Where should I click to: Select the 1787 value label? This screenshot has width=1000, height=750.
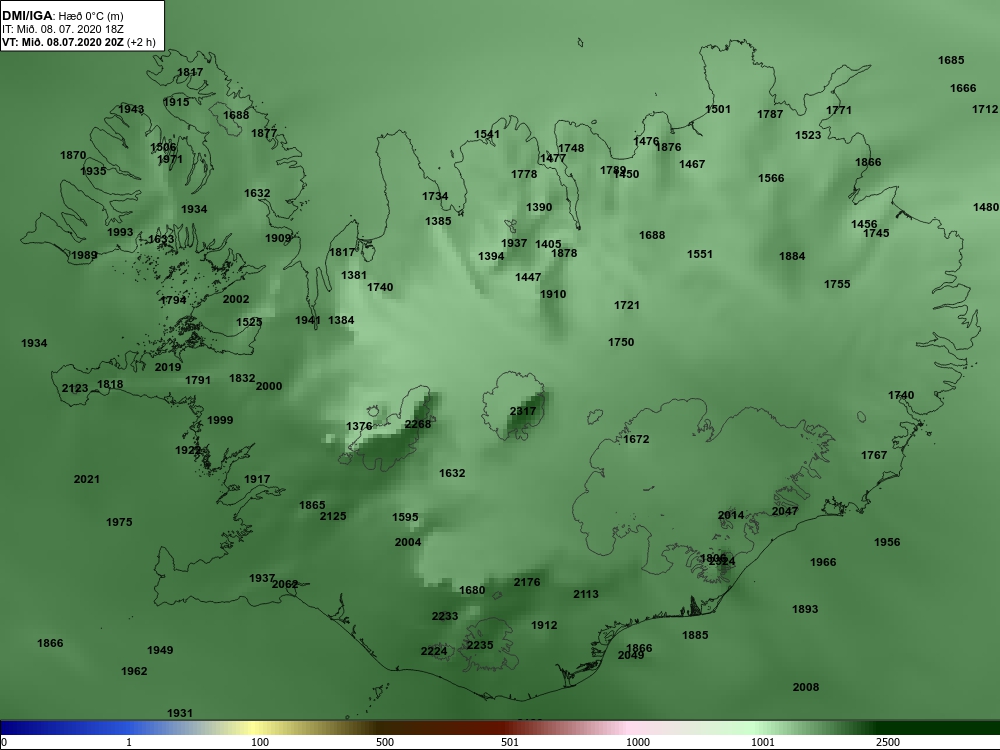770,114
